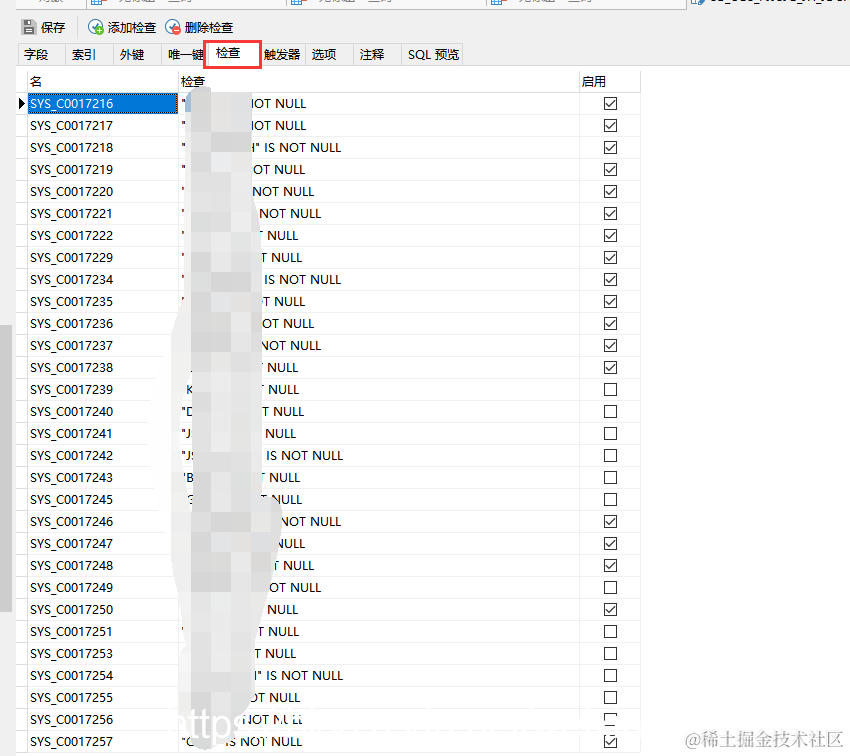Click the 添加检查 button label

click(132, 28)
